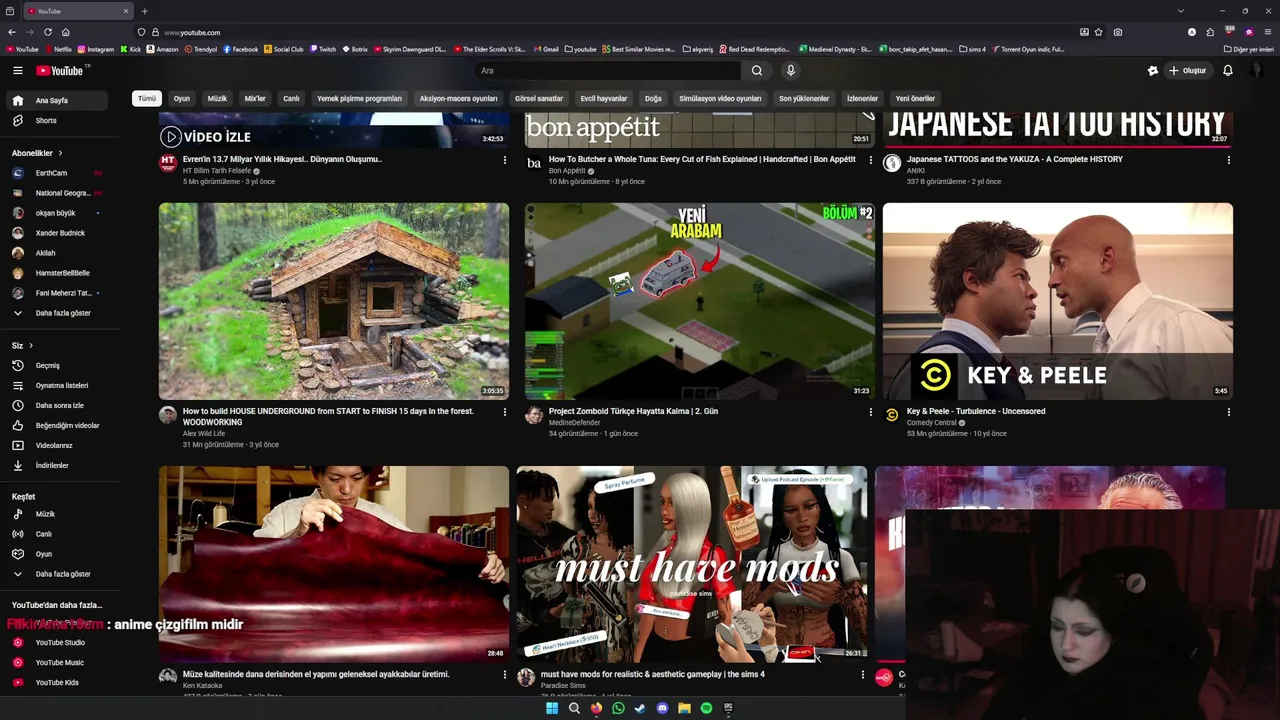This screenshot has height=720, width=1280.
Task: Open the must have mods thumbnail
Action: [692, 564]
